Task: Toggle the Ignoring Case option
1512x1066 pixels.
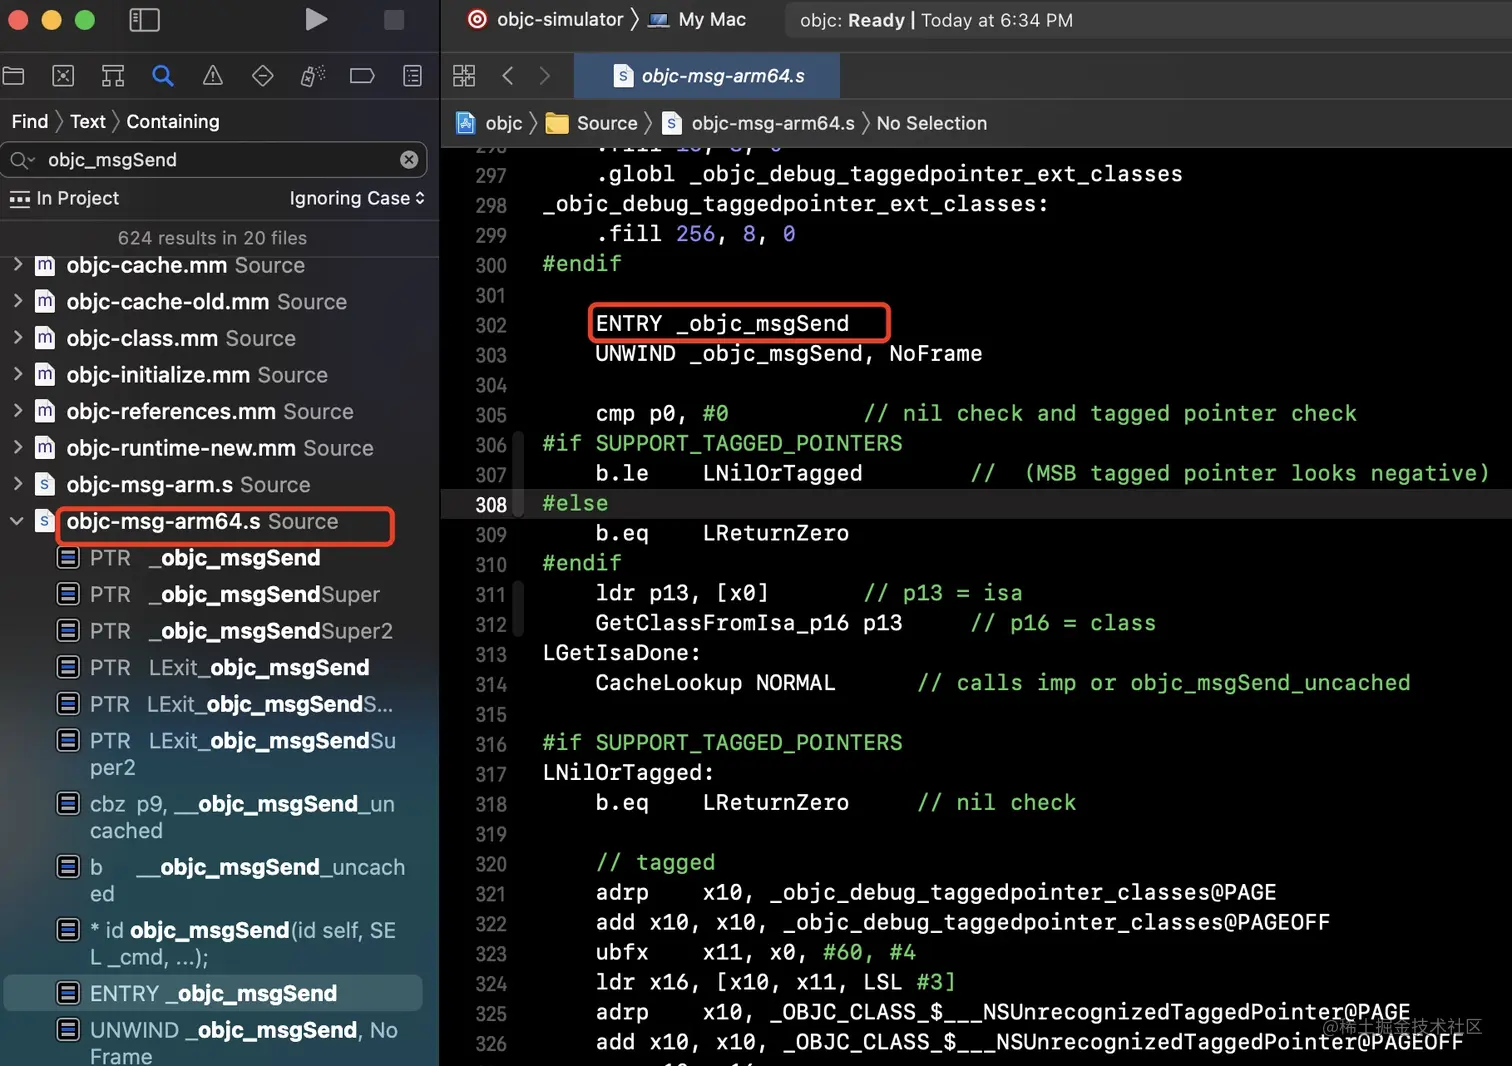Action: (x=357, y=199)
